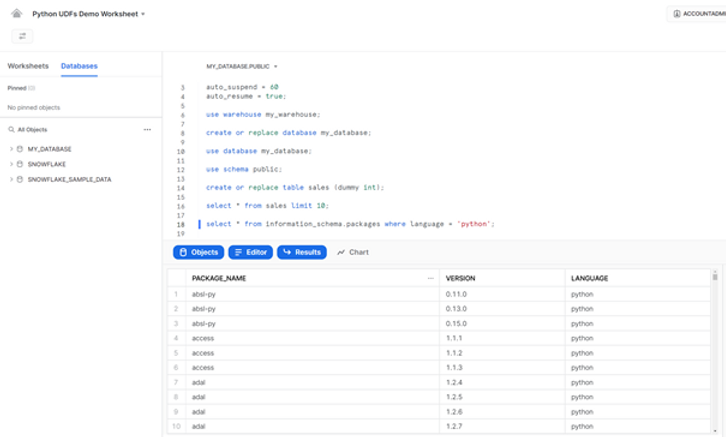Open the ACCOUNTADMIN role selector

697,13
